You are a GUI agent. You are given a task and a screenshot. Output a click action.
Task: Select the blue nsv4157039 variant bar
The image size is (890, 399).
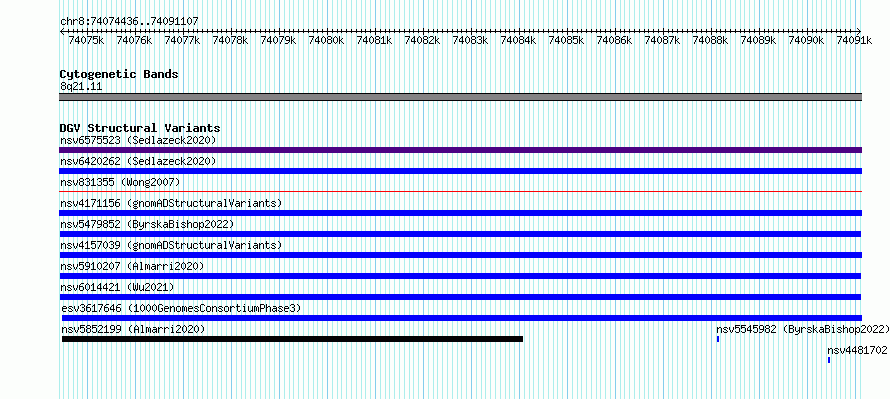(x=460, y=255)
